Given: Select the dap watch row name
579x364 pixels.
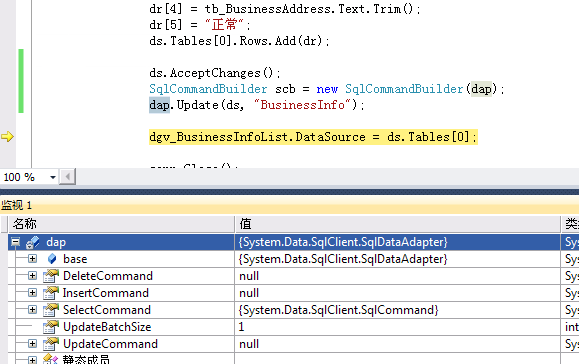Looking at the screenshot, I should click(x=56, y=242).
